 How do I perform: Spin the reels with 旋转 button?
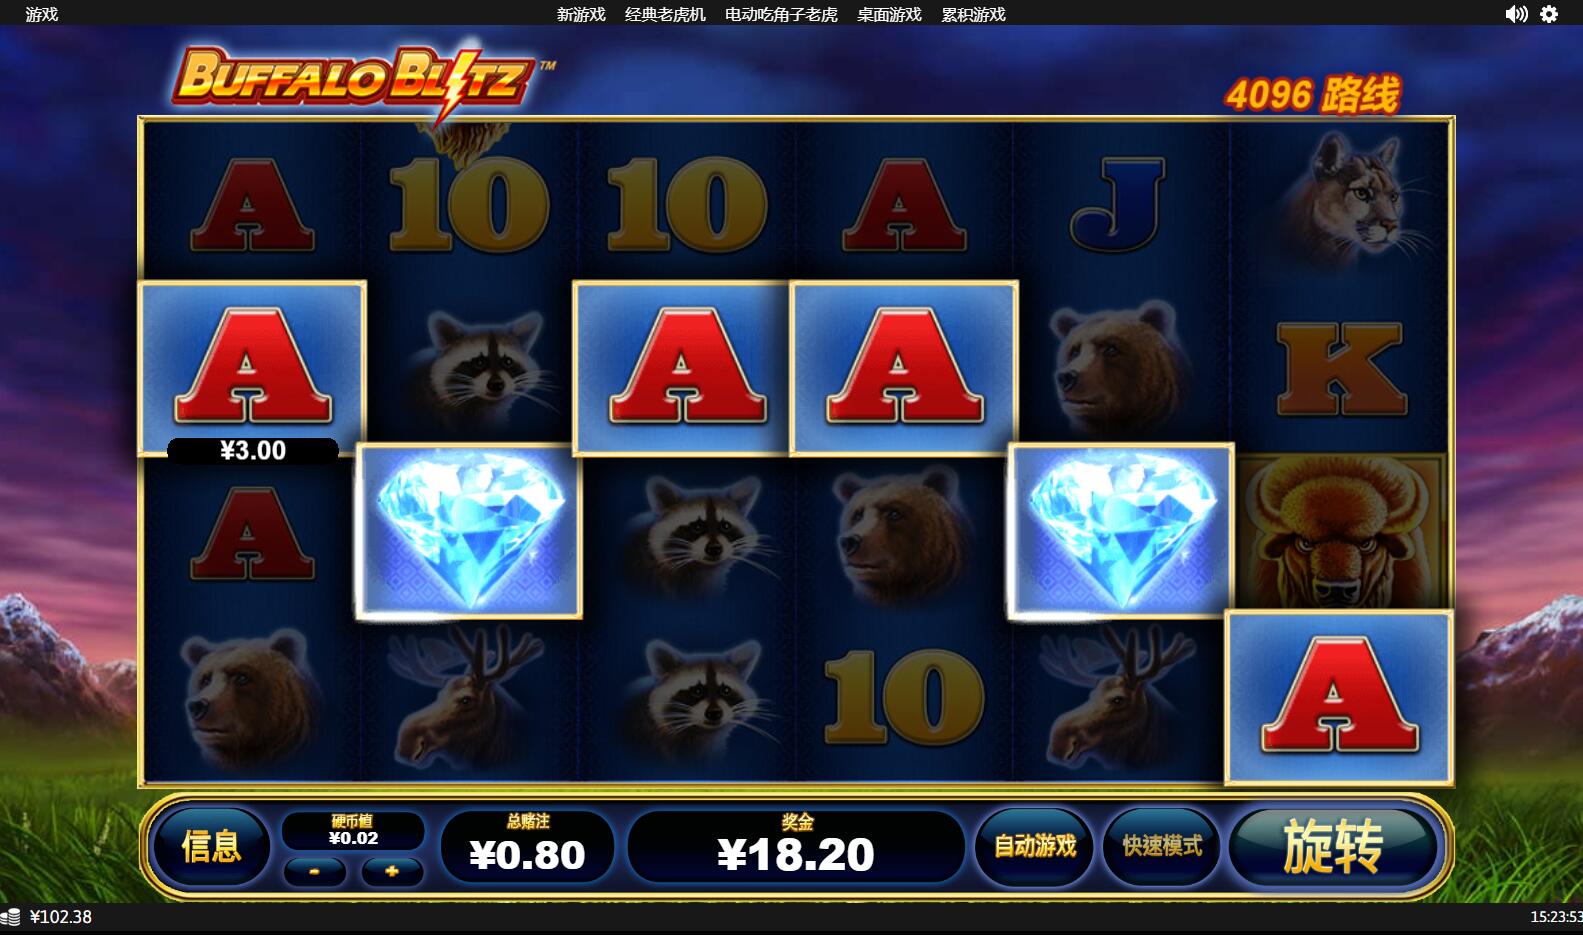(x=1334, y=846)
